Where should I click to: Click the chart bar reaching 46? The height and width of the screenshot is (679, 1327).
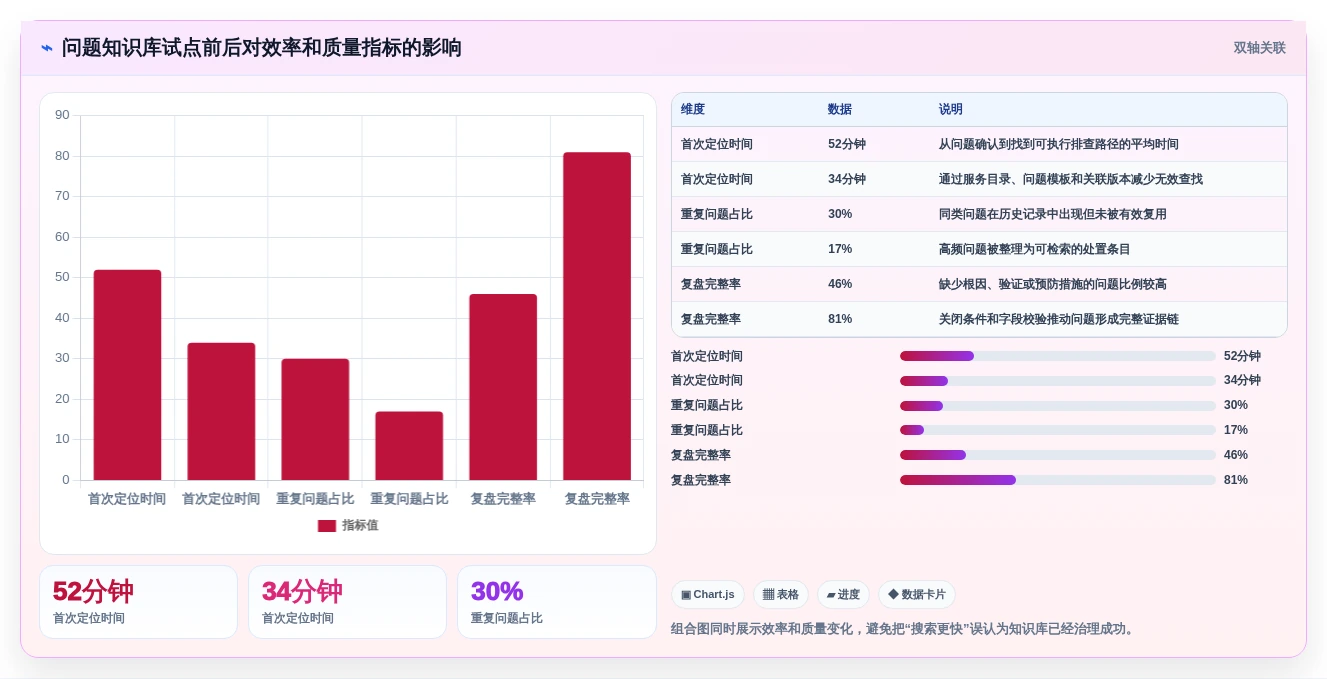point(503,387)
